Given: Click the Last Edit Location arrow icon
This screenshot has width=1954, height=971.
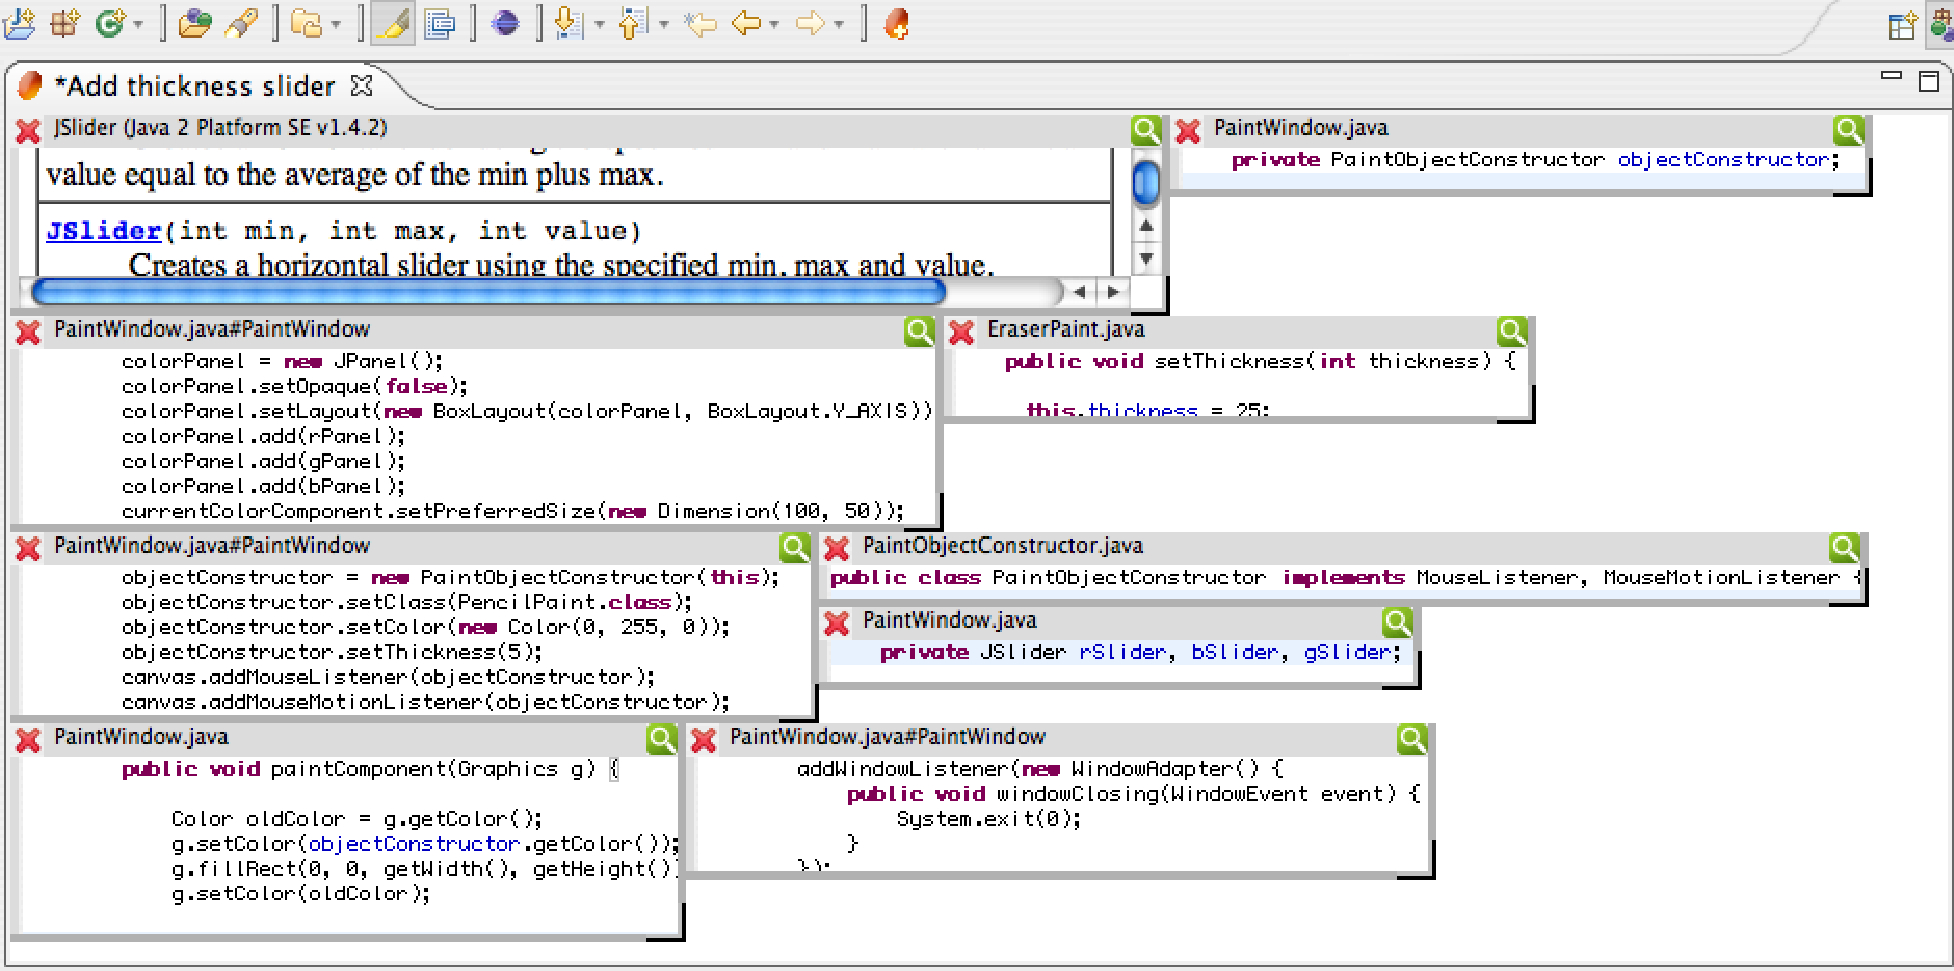Looking at the screenshot, I should (700, 23).
